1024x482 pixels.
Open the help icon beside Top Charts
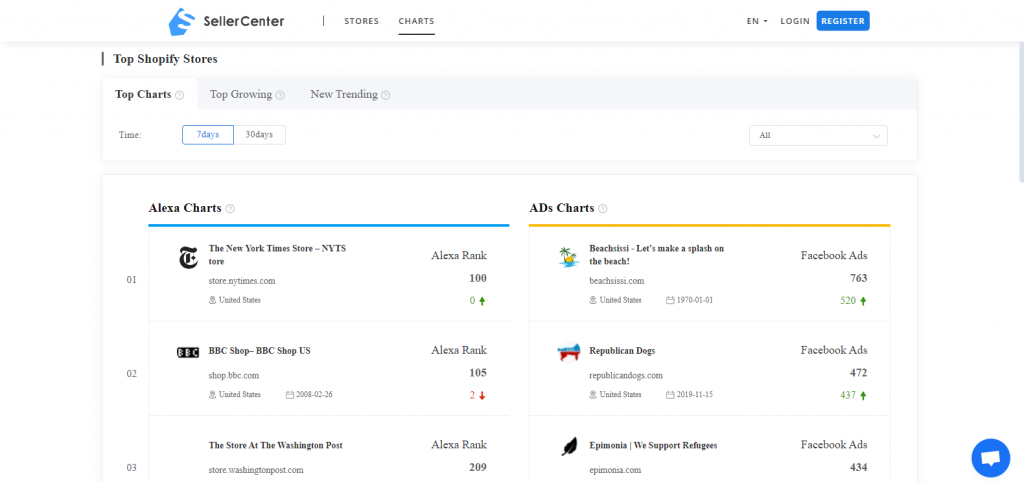180,95
